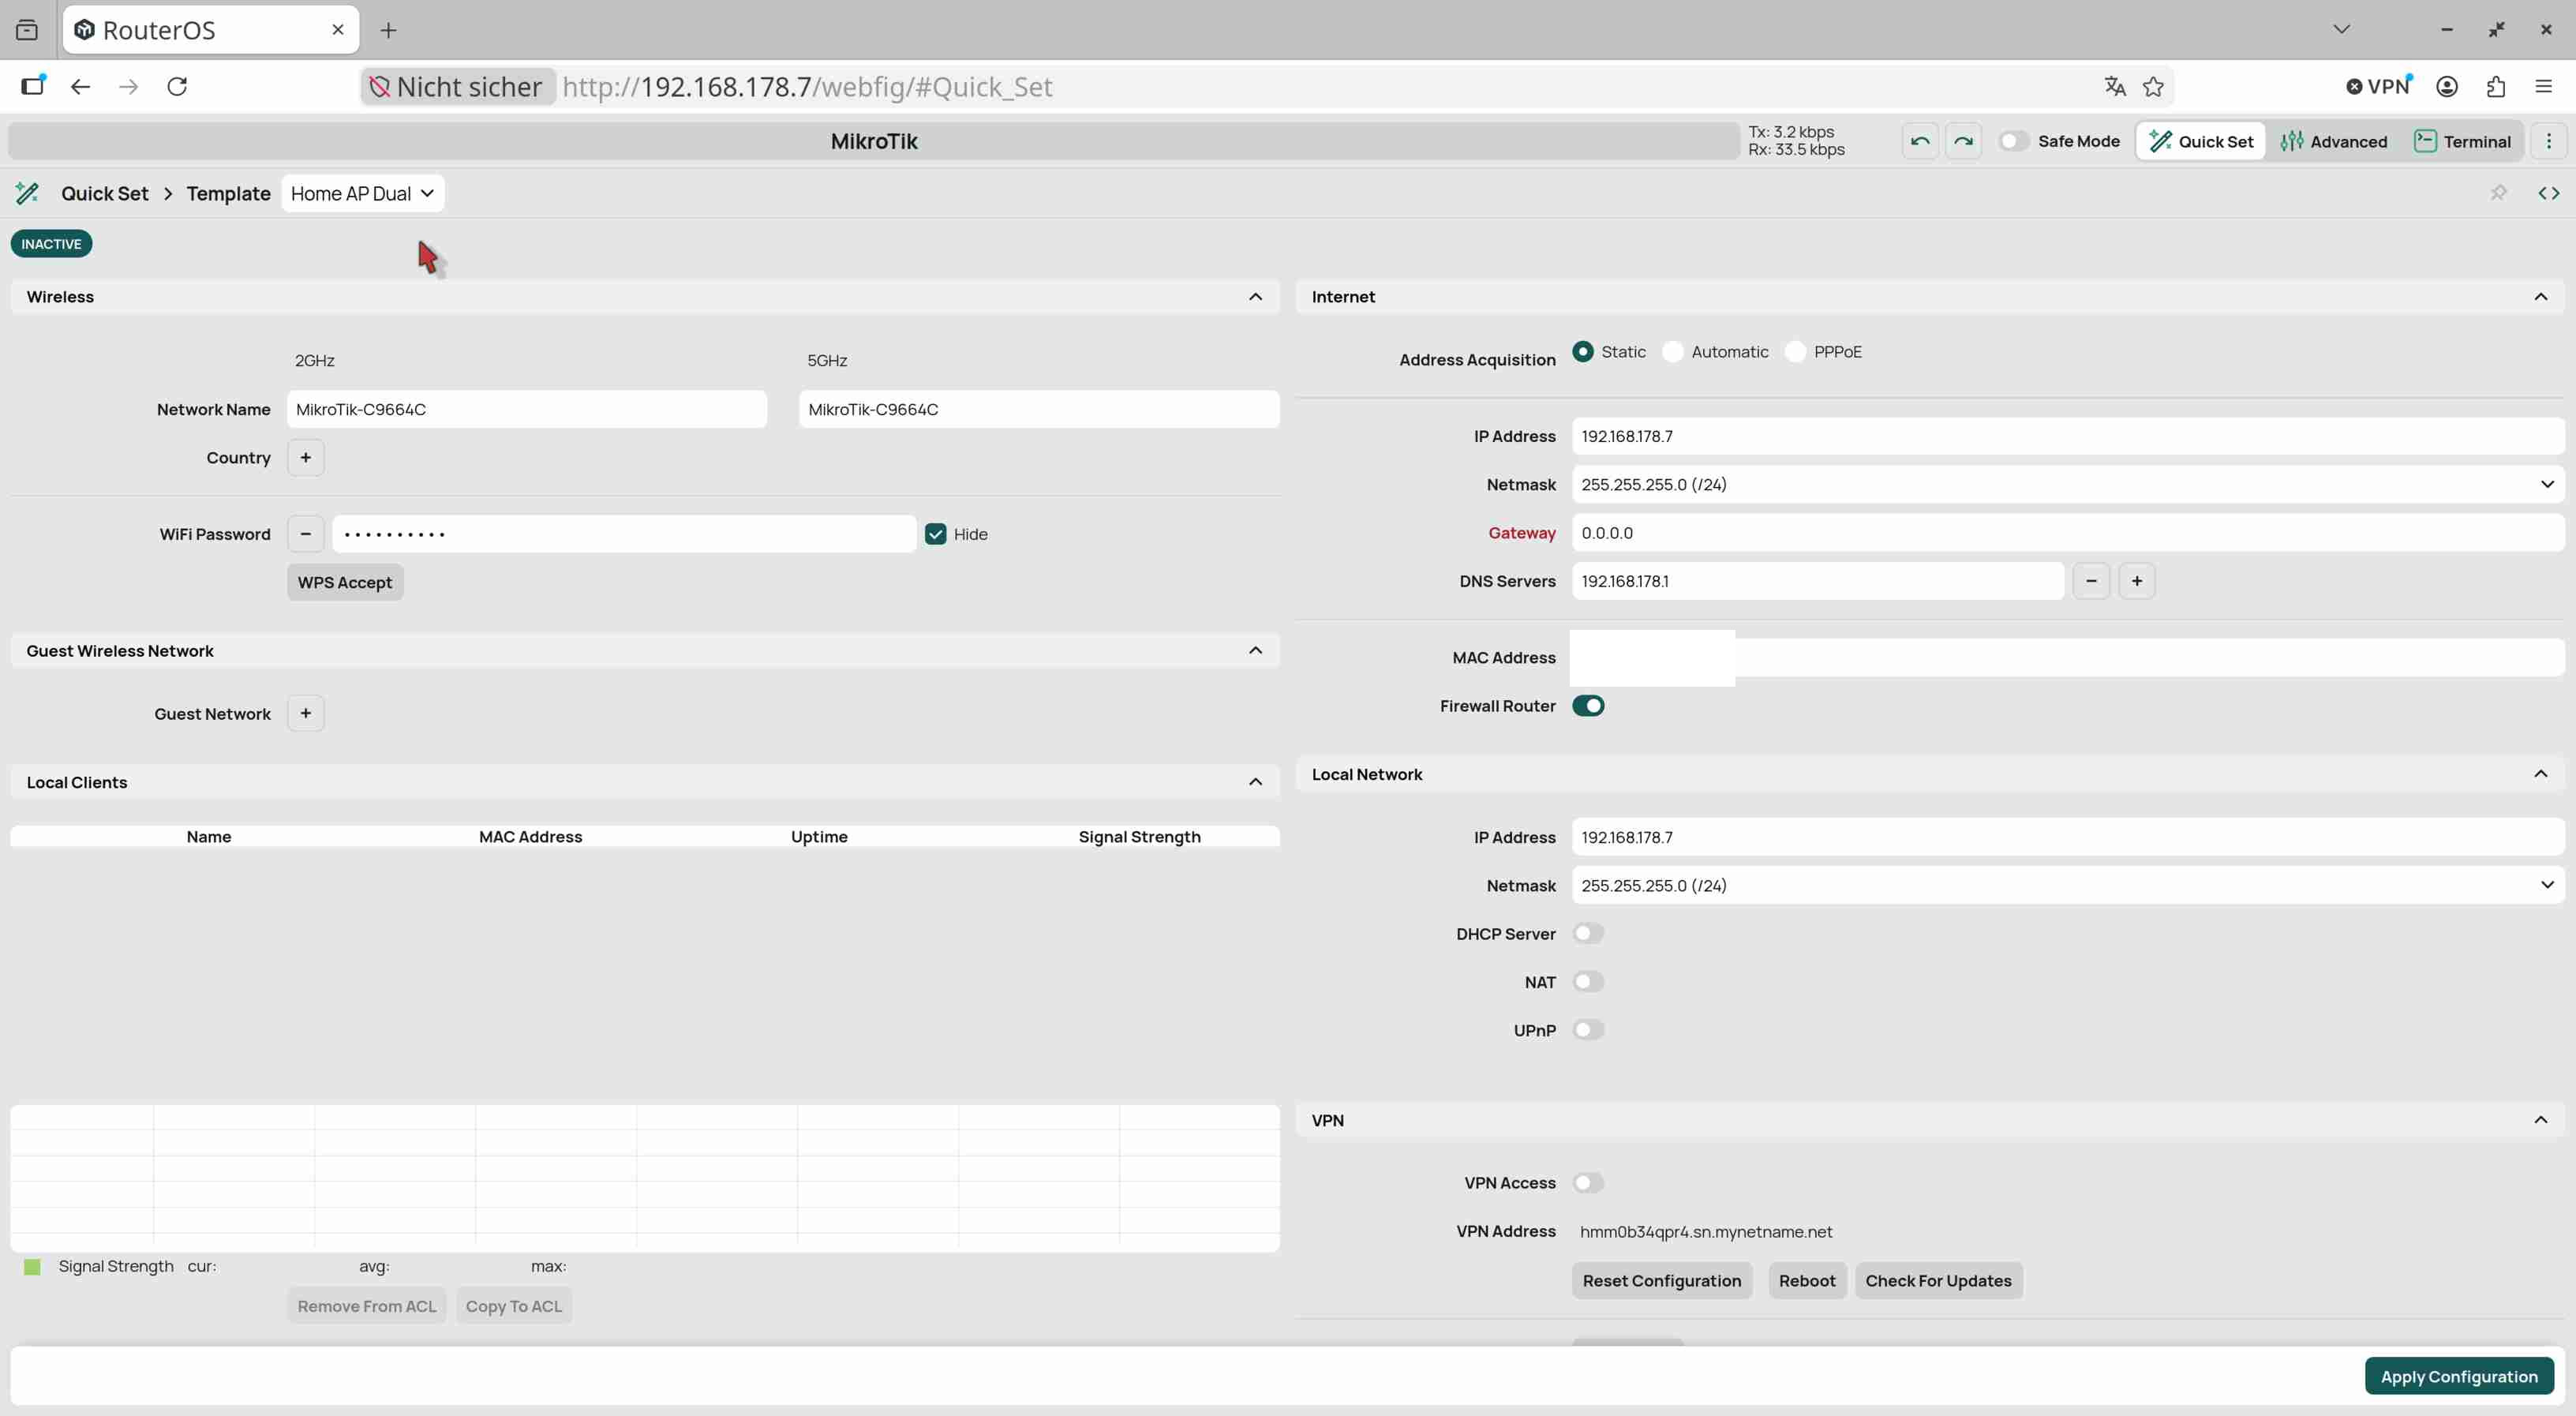Collapse the Internet section
The image size is (2576, 1416).
(x=2540, y=296)
